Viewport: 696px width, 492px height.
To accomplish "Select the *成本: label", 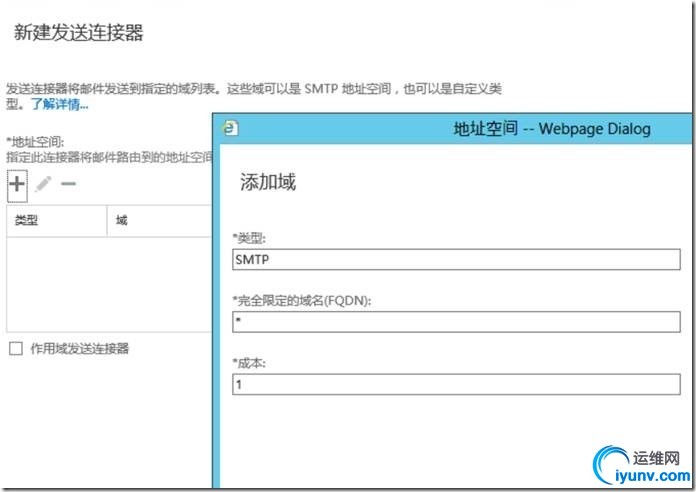I will (x=249, y=363).
